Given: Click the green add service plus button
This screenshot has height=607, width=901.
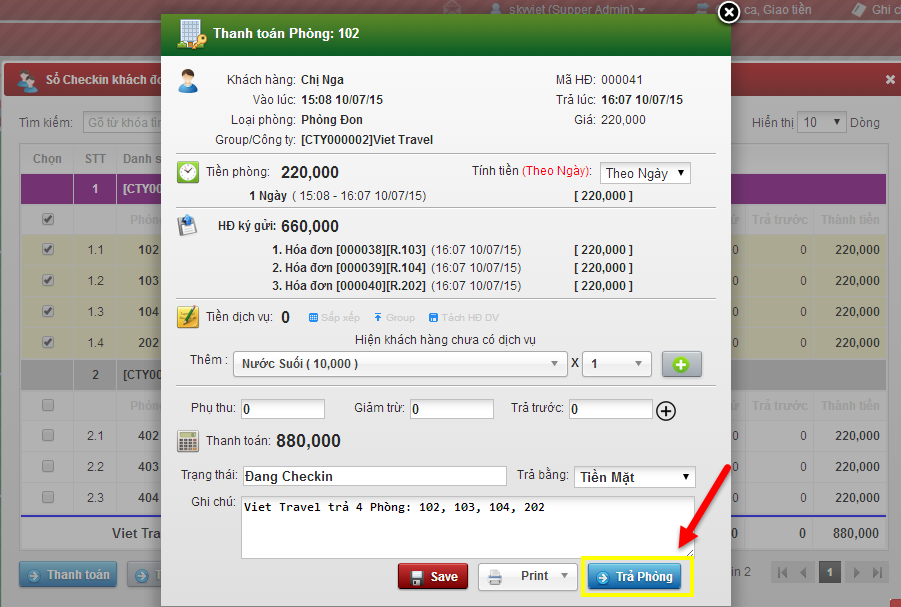Looking at the screenshot, I should point(682,364).
